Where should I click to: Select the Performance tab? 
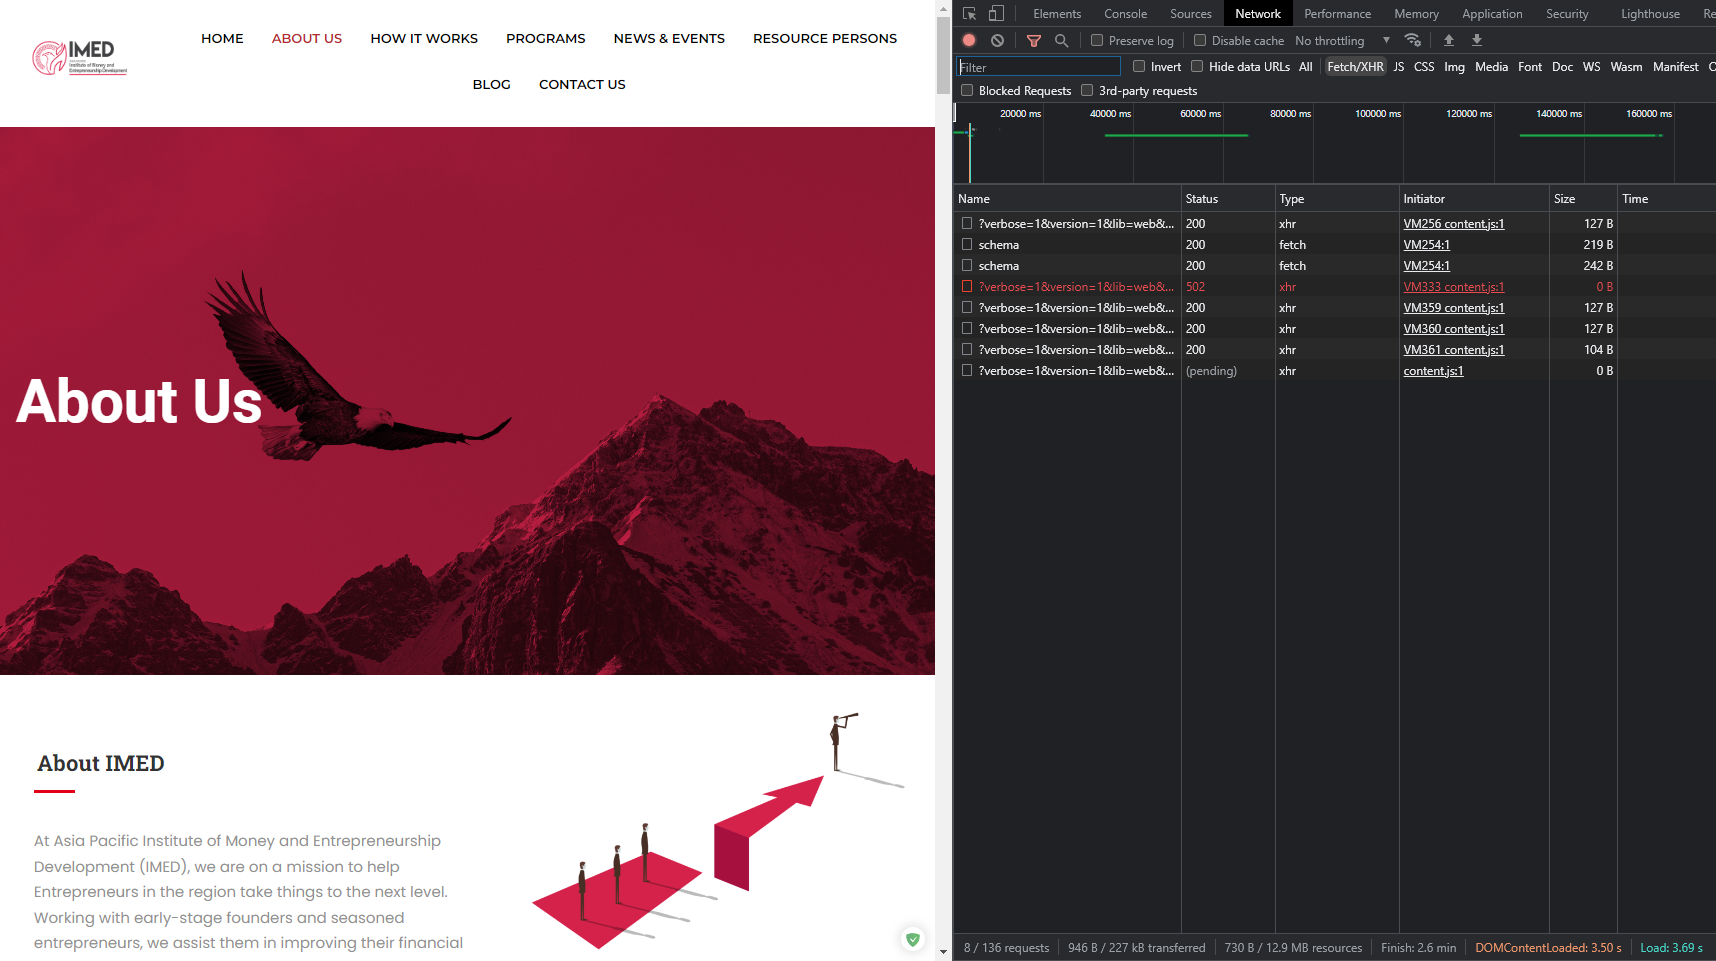point(1337,14)
